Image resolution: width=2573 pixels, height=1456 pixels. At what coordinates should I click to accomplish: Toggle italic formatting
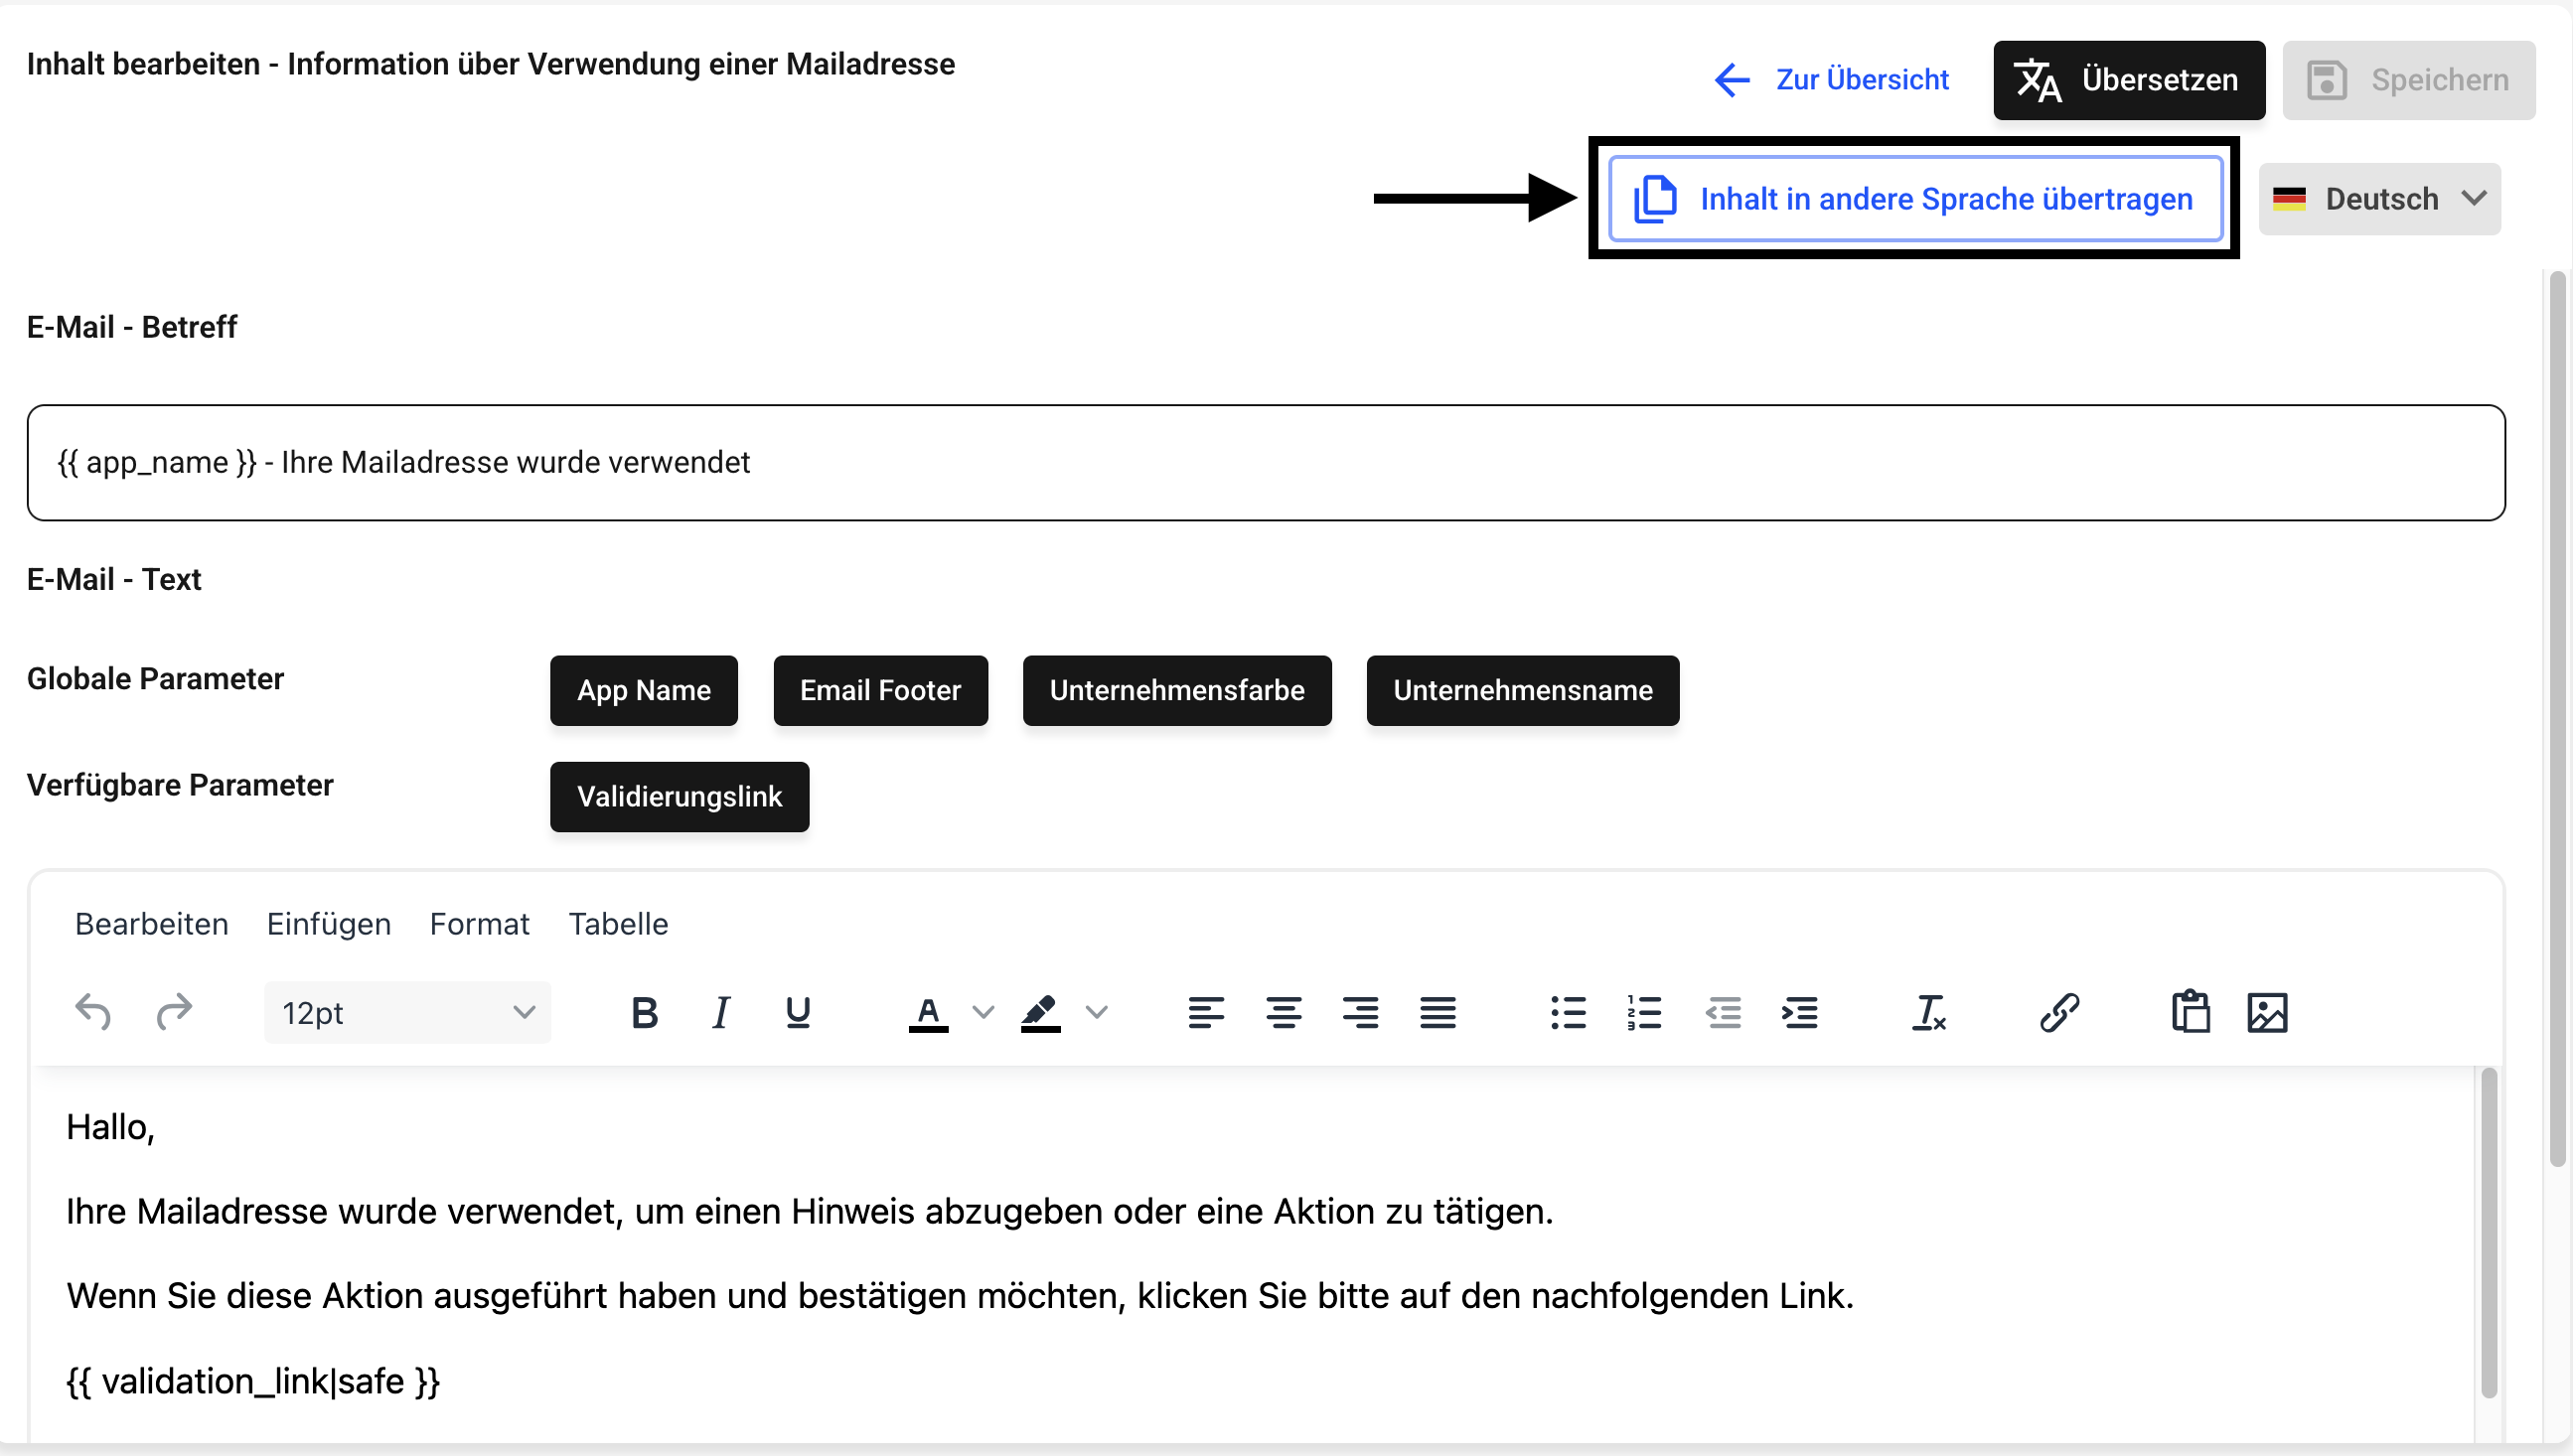click(720, 1012)
